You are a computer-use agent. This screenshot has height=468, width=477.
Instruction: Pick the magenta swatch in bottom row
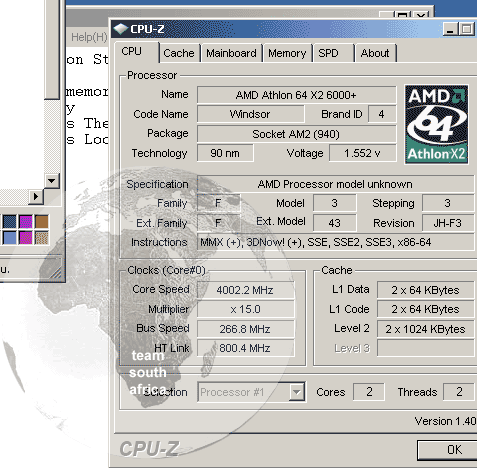(26, 238)
